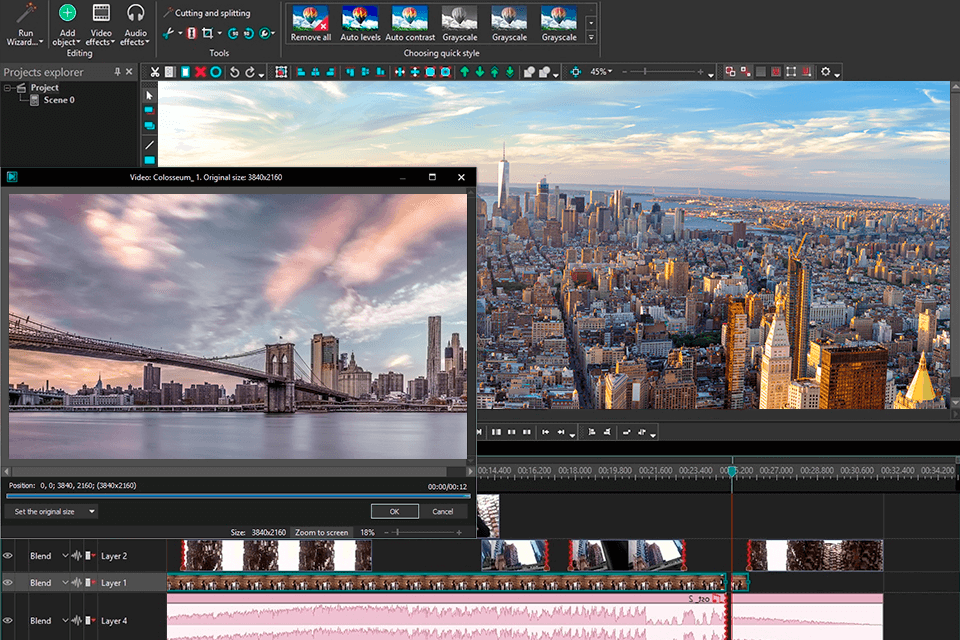The width and height of the screenshot is (960, 640).
Task: Toggle the eye icon for Layer 4
Action: pos(8,620)
